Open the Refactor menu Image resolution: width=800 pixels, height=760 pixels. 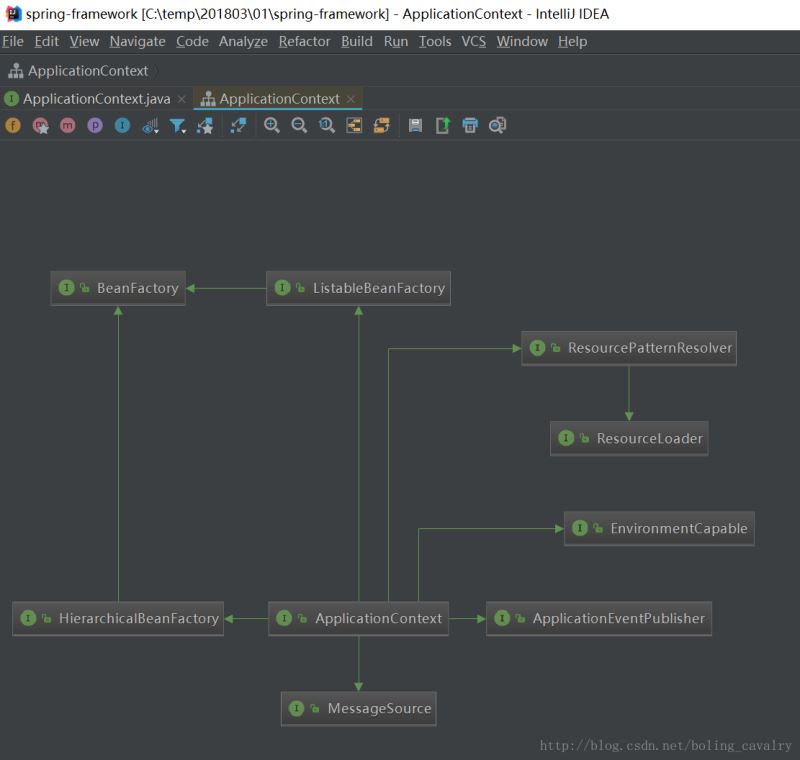[x=304, y=41]
